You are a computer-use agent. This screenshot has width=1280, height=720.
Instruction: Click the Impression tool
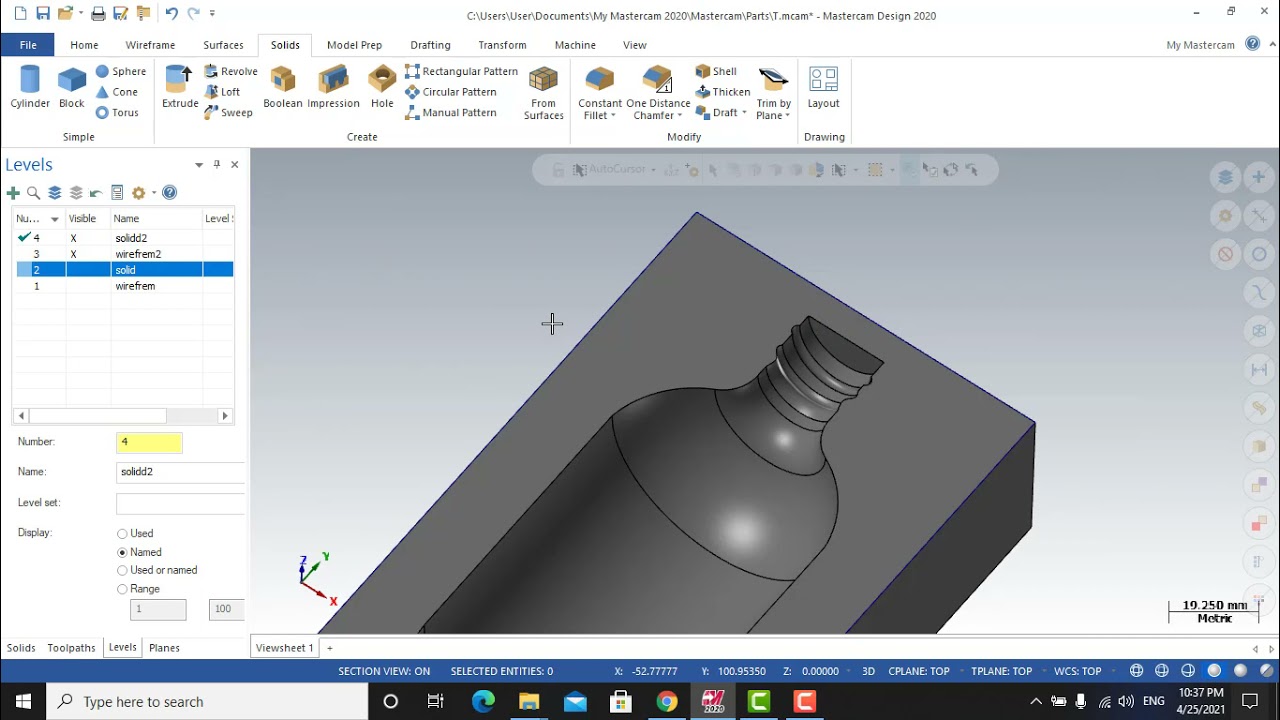(x=333, y=87)
